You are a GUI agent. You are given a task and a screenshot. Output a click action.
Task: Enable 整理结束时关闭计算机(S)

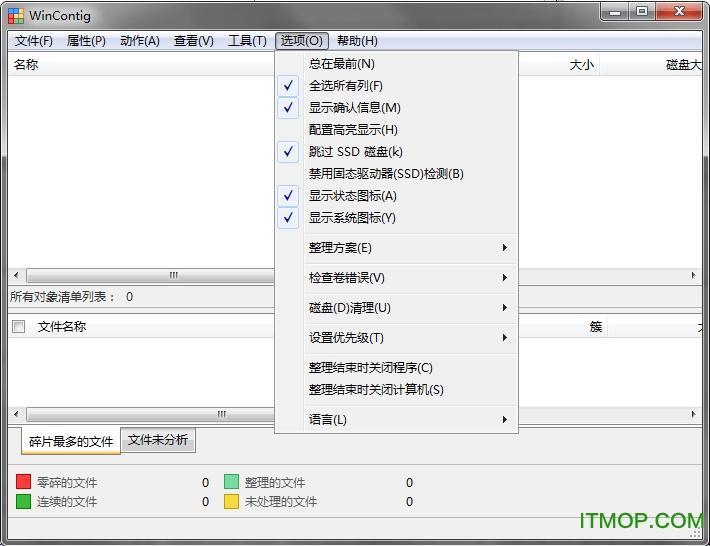(x=396, y=390)
